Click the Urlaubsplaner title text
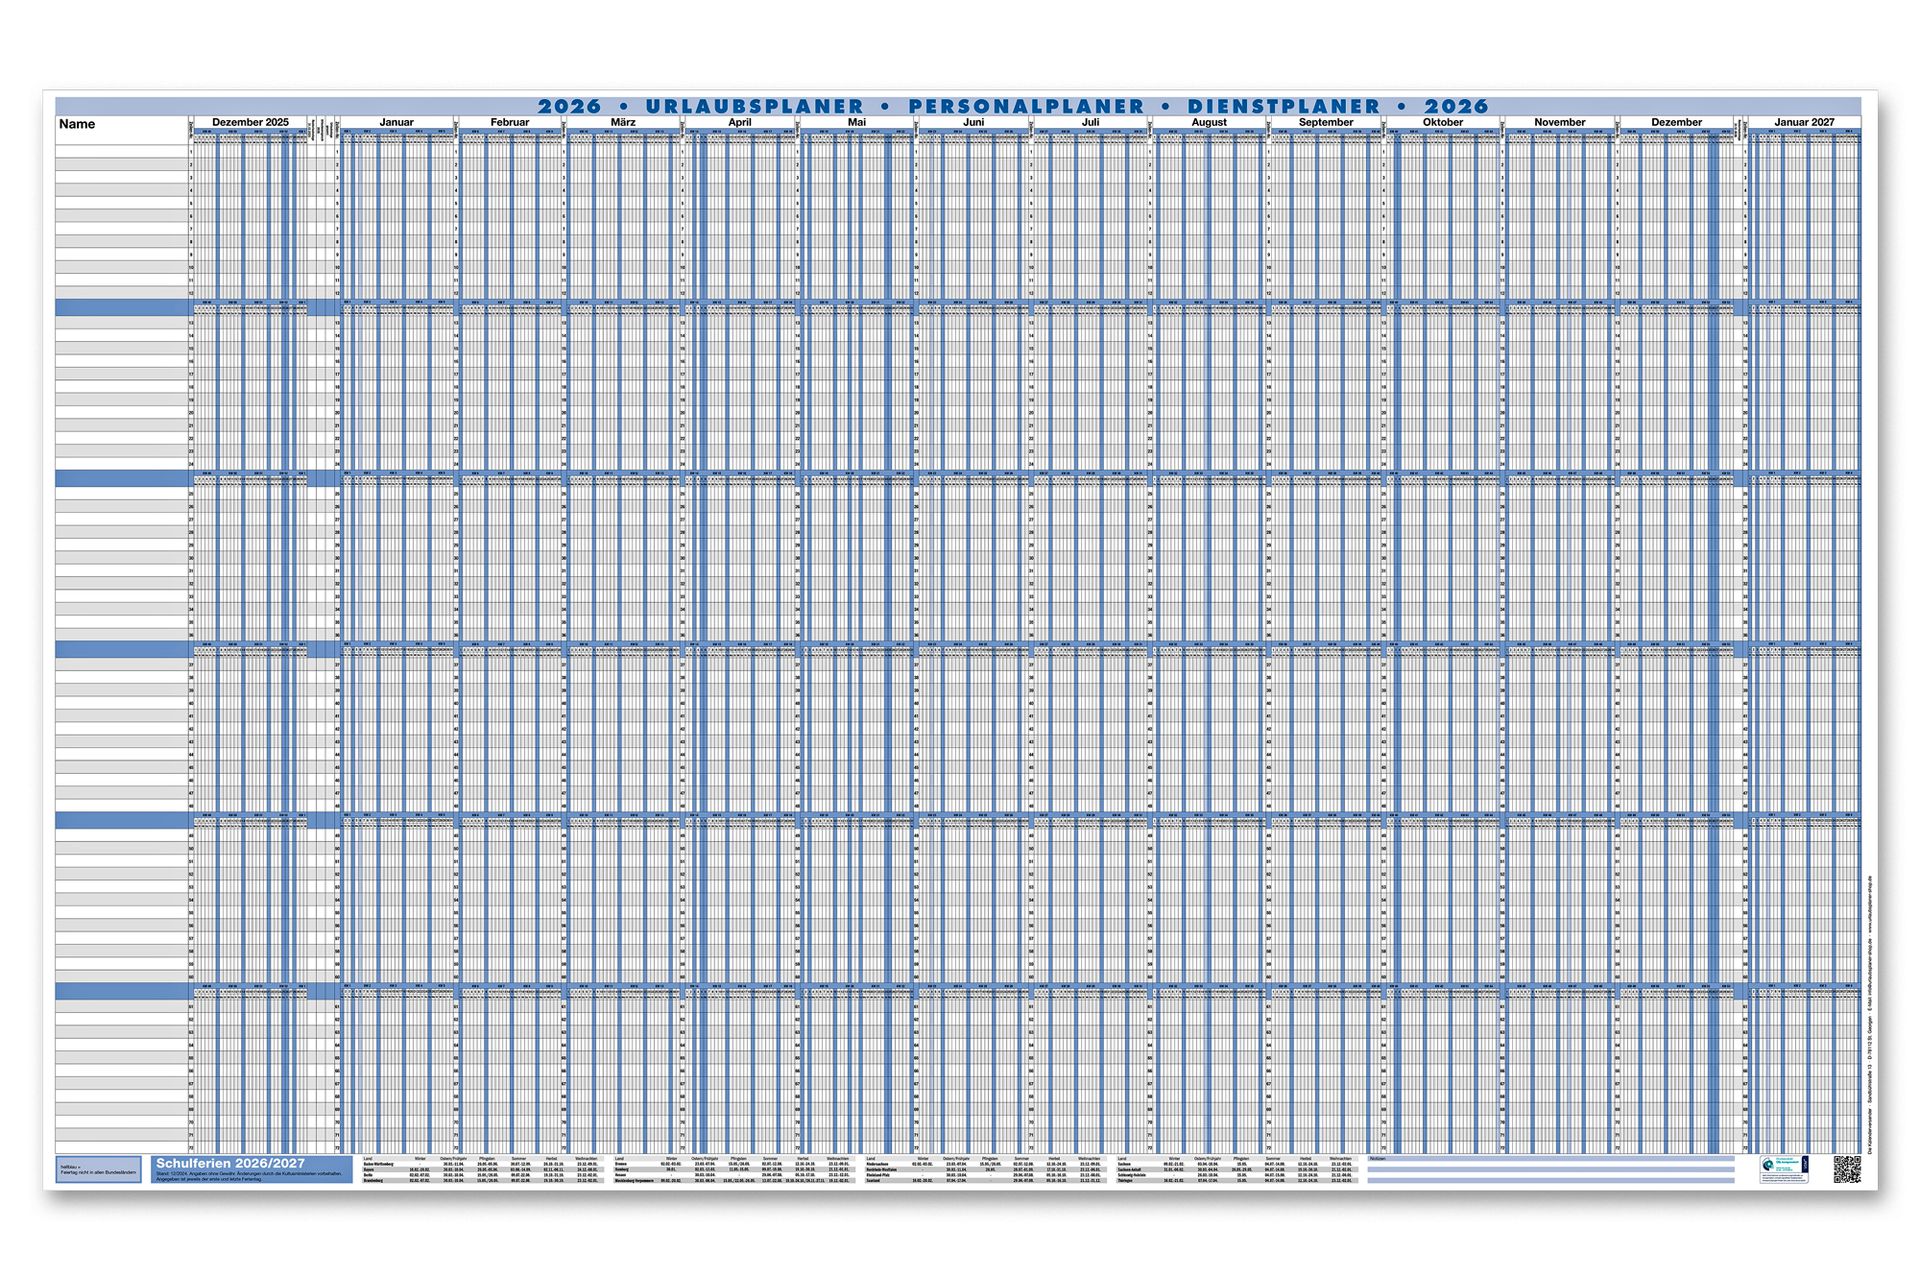The height and width of the screenshot is (1280, 1920). click(754, 106)
